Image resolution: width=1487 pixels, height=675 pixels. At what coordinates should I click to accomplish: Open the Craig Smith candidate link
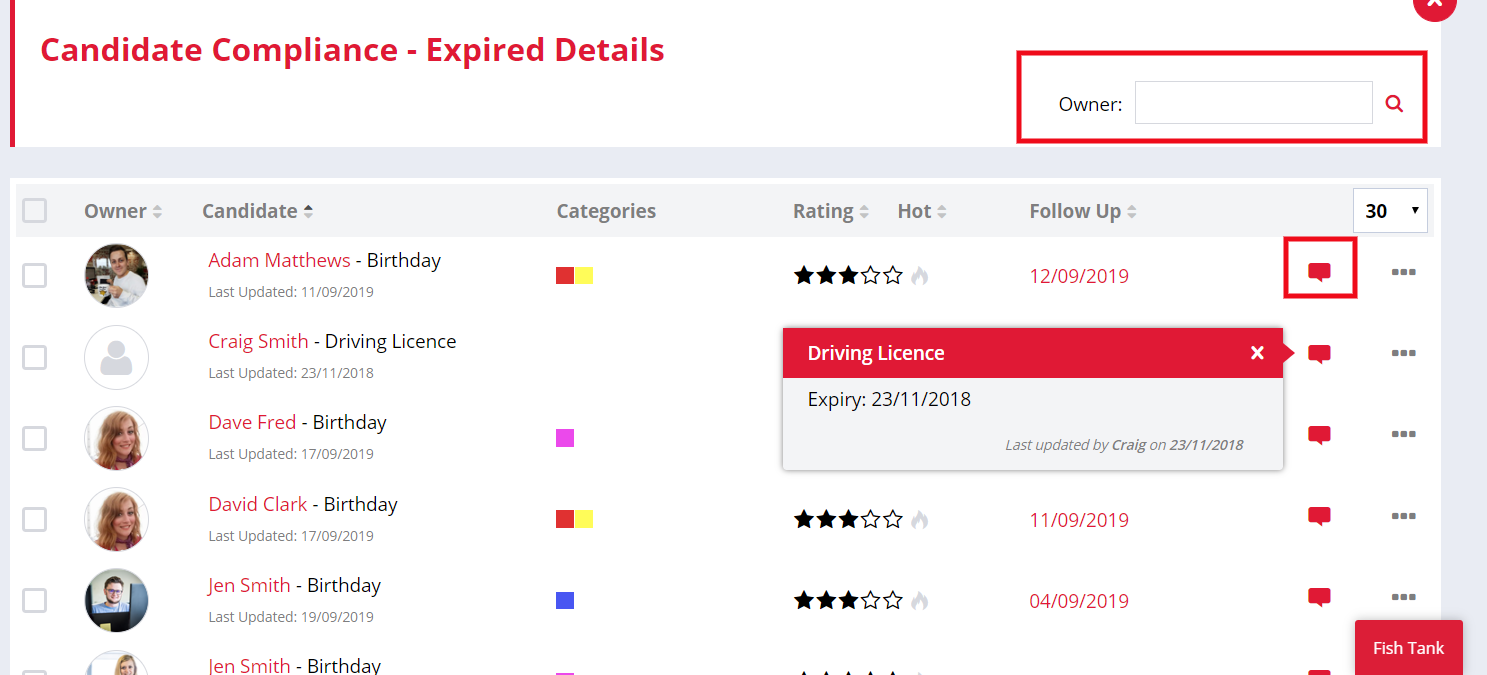pyautogui.click(x=258, y=341)
